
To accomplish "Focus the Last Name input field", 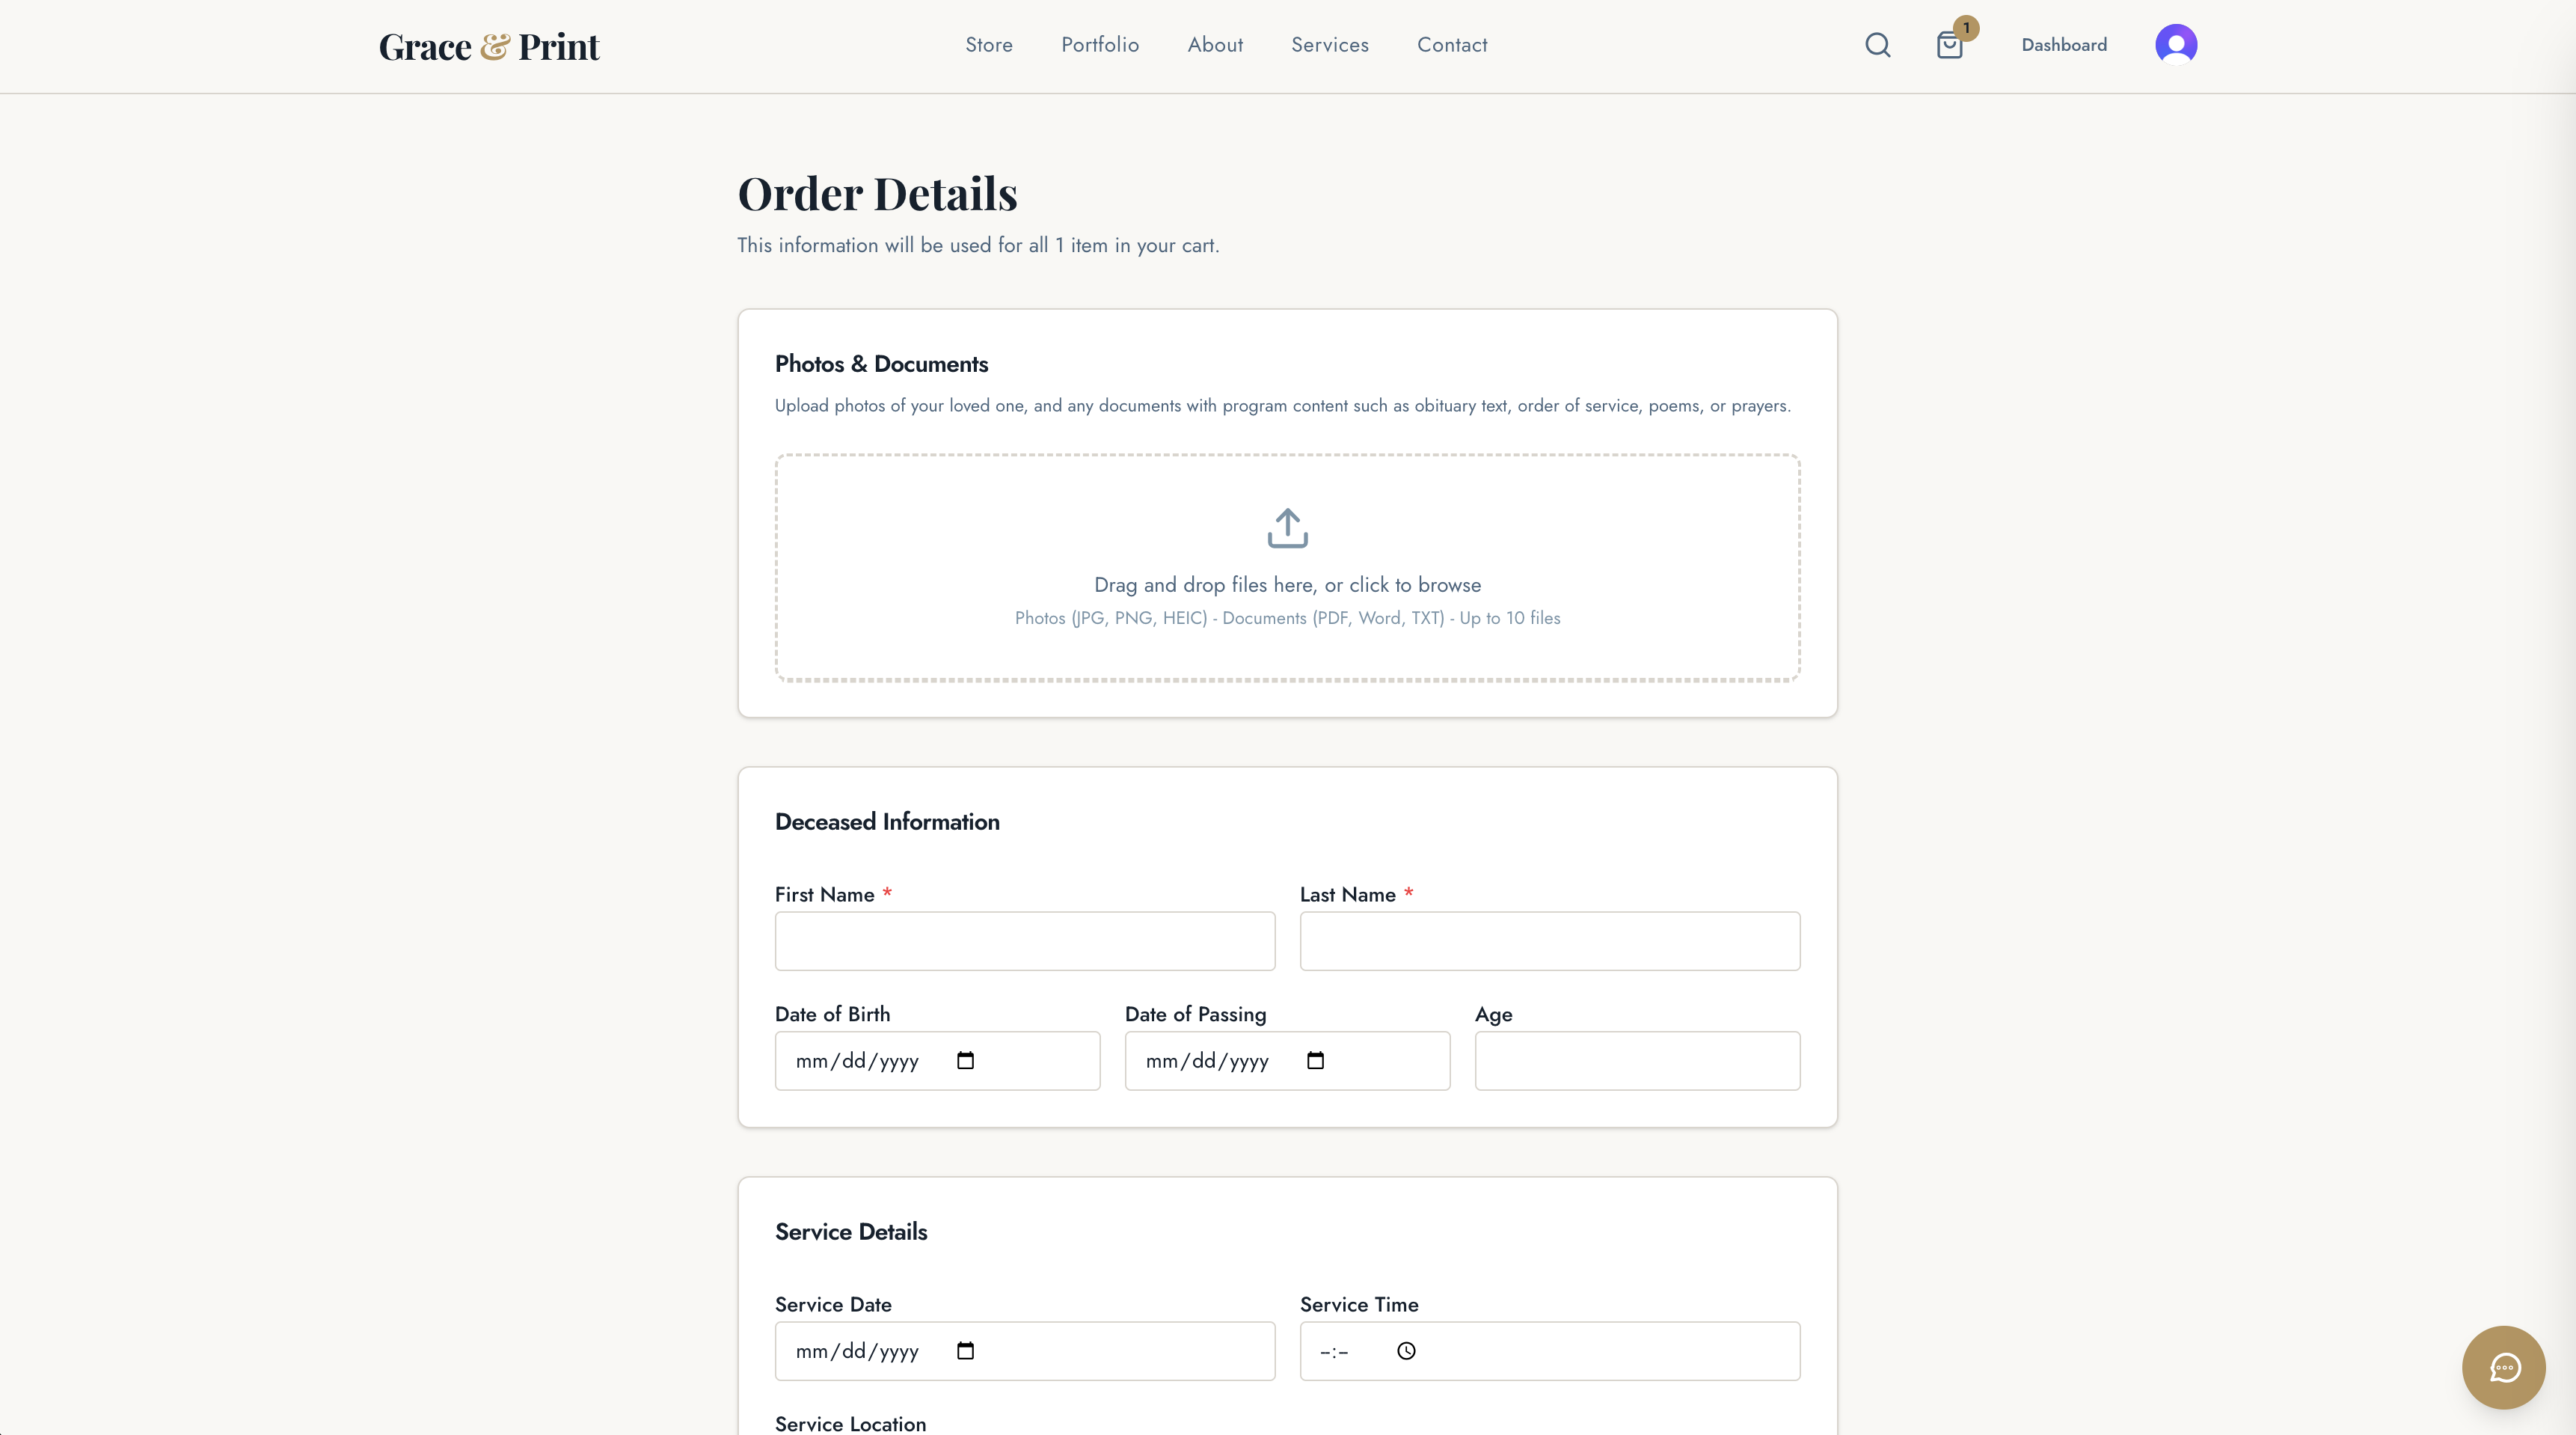I will coord(1549,940).
